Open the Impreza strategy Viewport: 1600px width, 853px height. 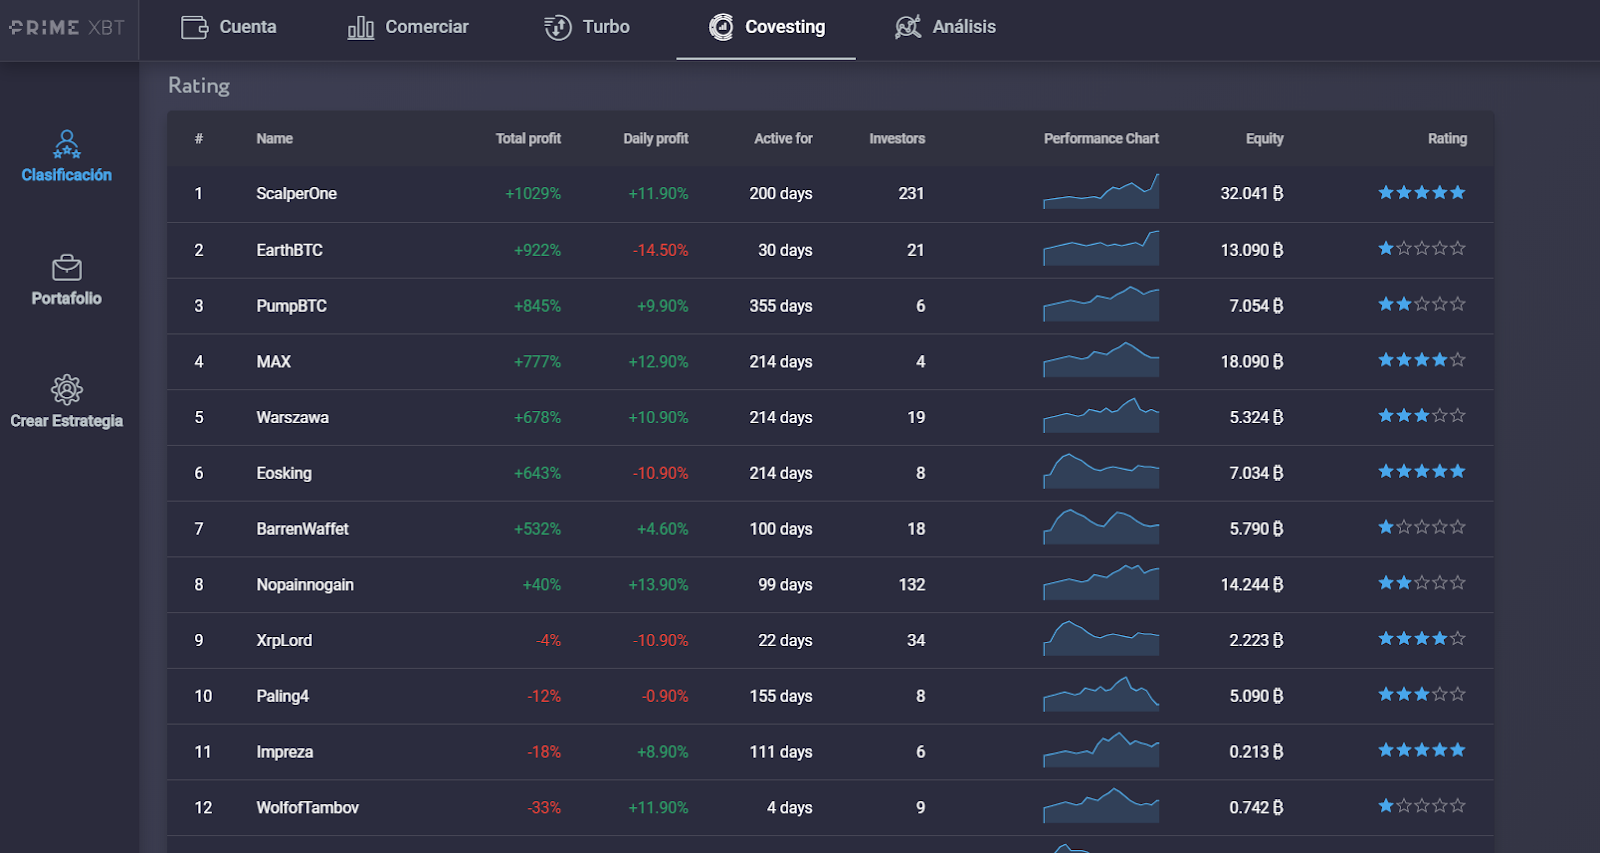pos(284,752)
